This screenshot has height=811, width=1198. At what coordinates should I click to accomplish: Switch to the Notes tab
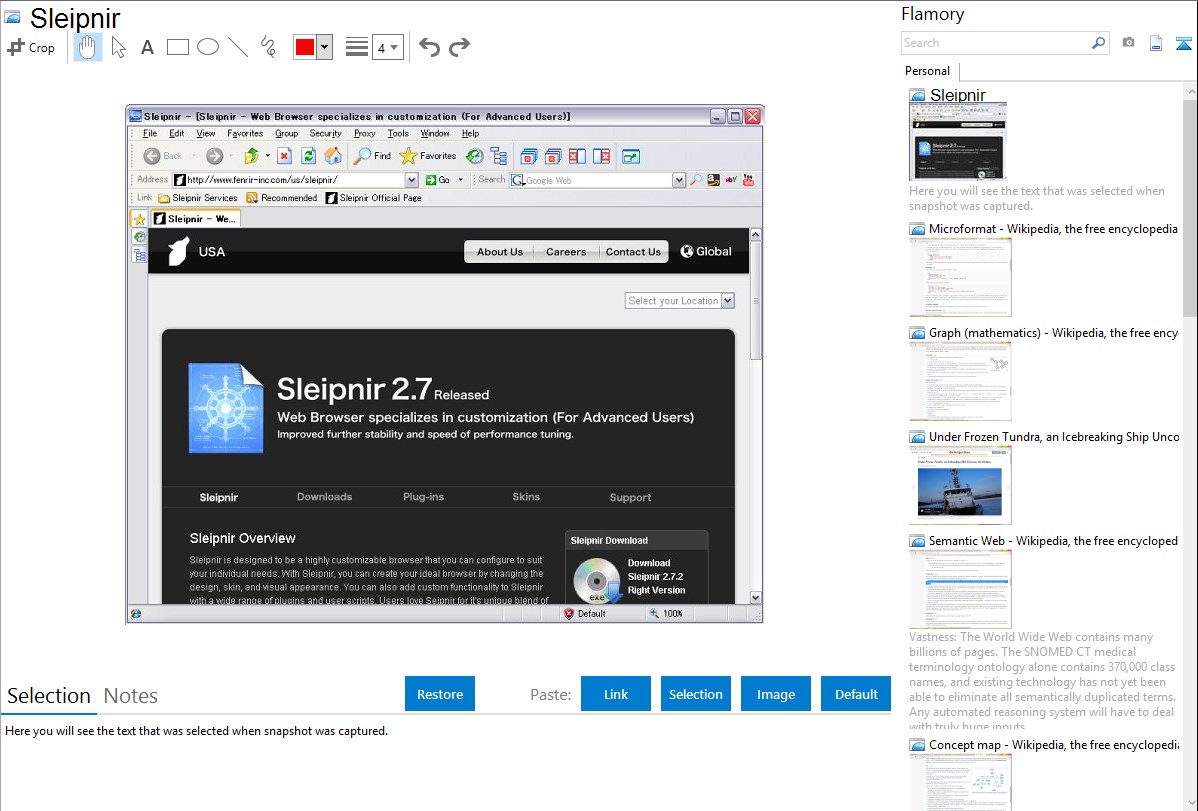pos(131,696)
